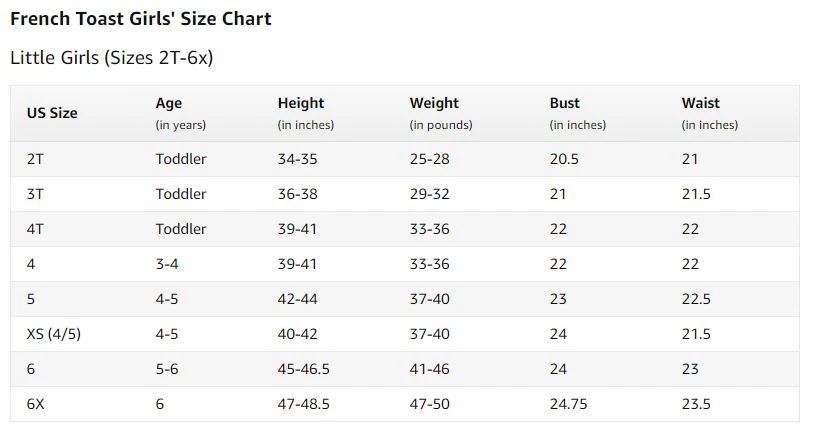This screenshot has width=813, height=434.
Task: Click the French Toast Girls' Size Chart title
Action: tap(140, 19)
